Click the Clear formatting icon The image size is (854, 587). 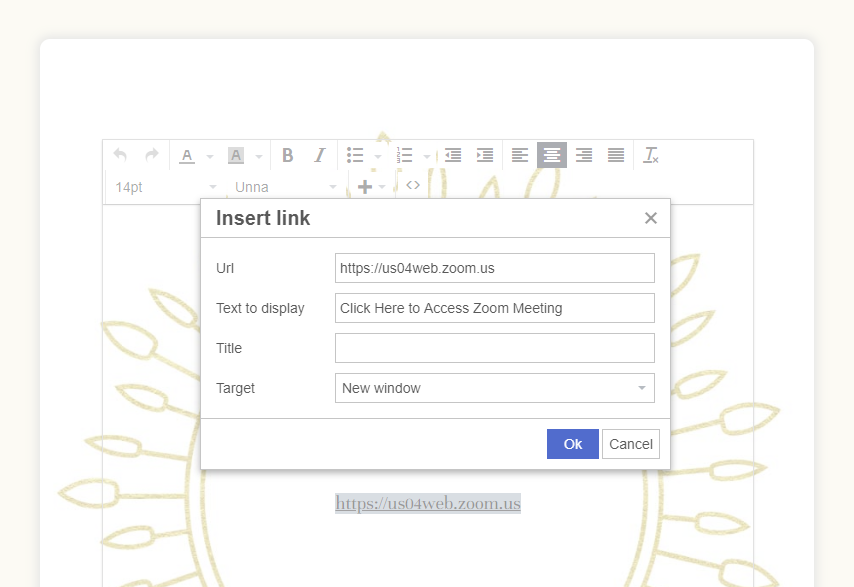coord(651,155)
